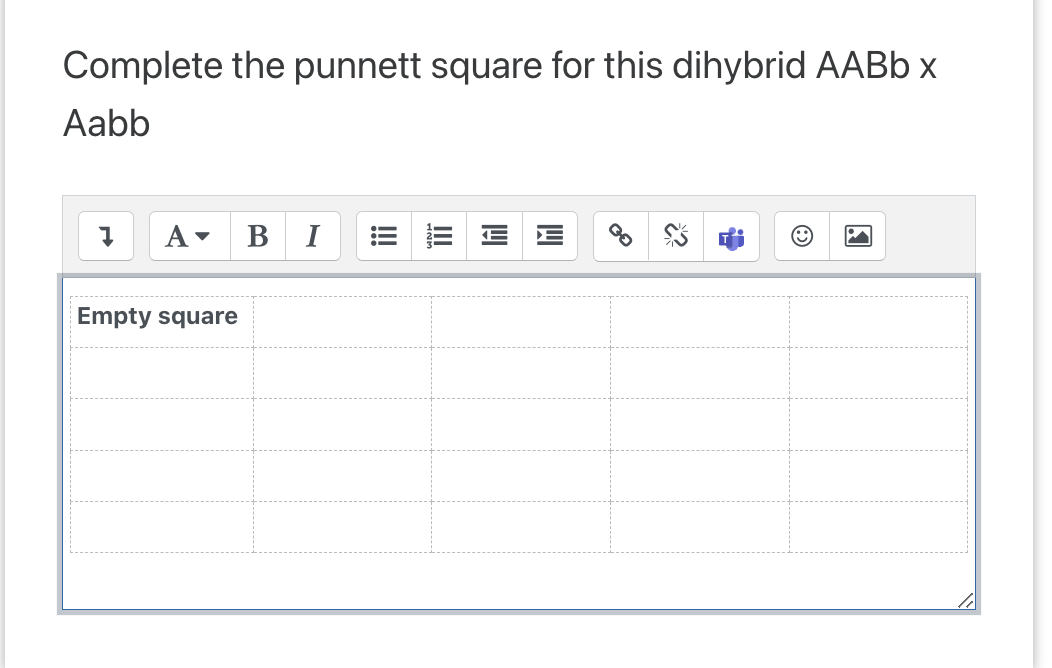This screenshot has width=1052, height=668.
Task: Remove link with unlink button
Action: pyautogui.click(x=676, y=236)
